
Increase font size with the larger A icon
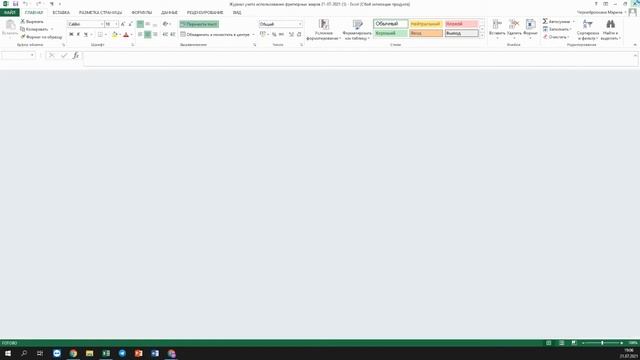click(123, 24)
